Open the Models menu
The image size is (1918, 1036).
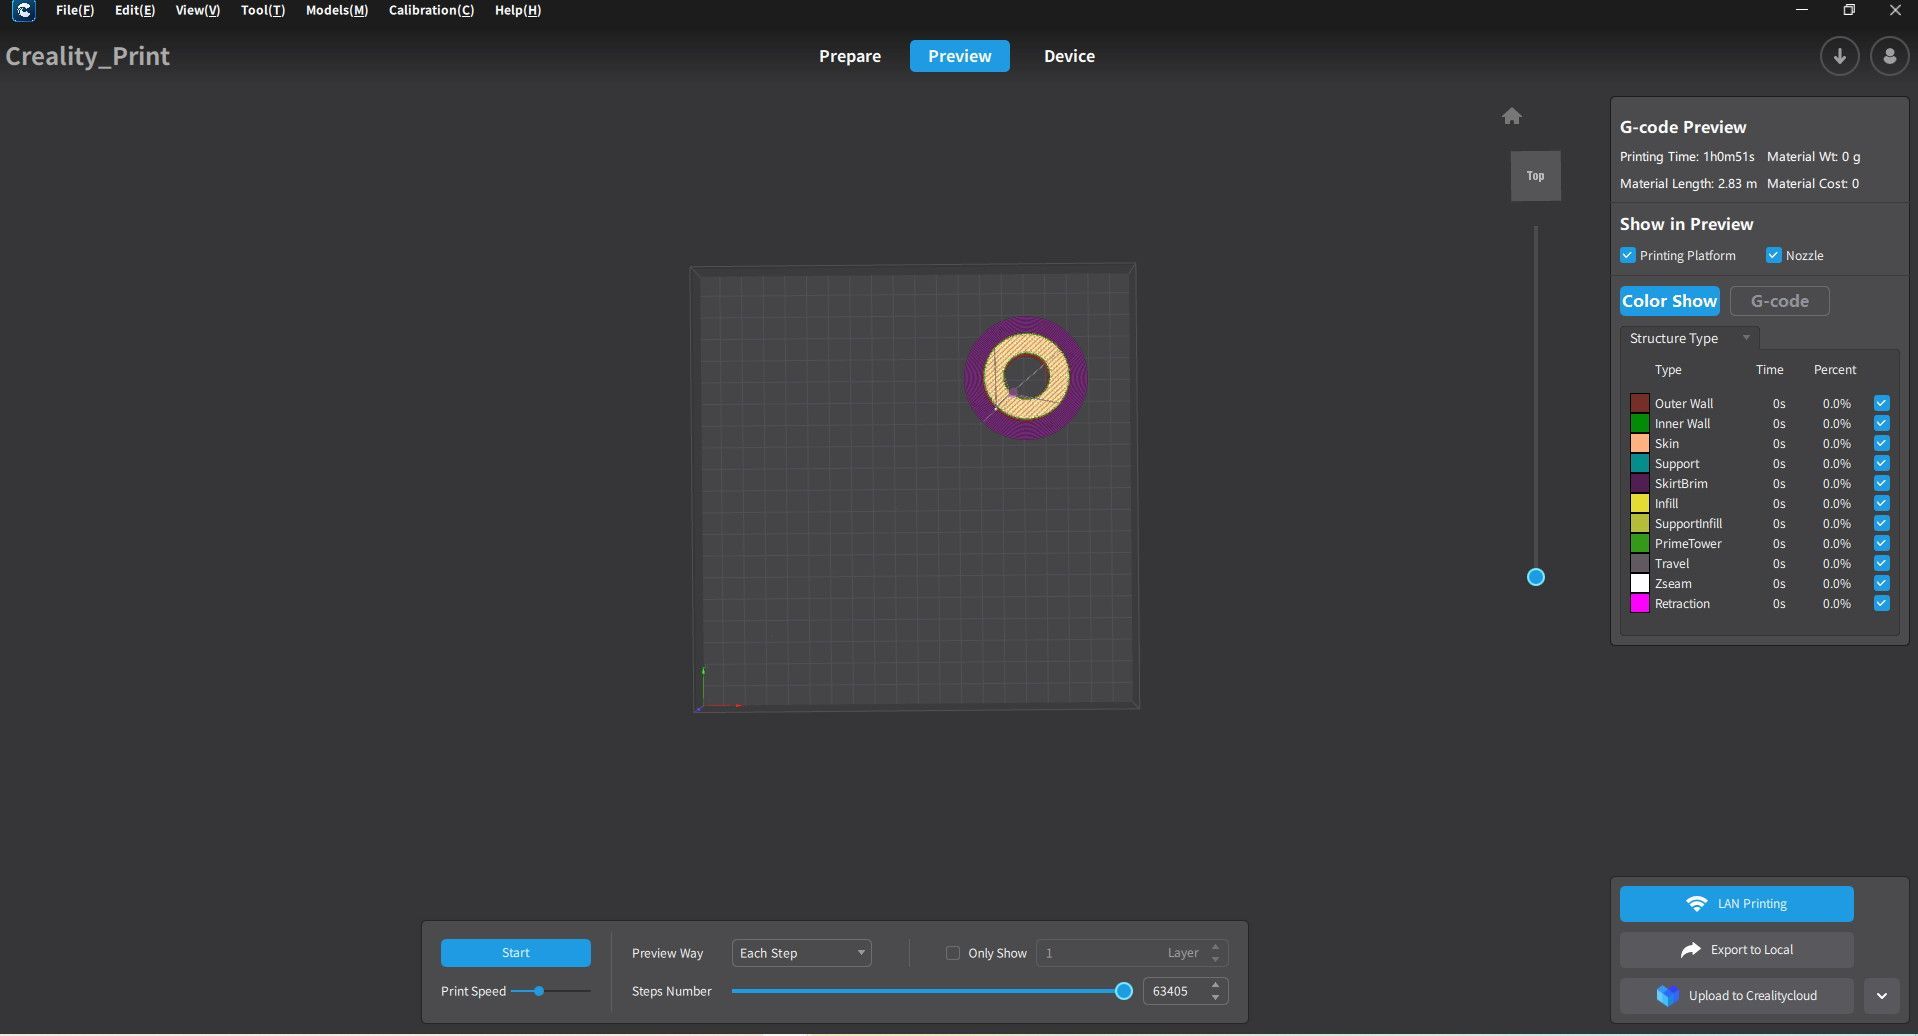click(x=337, y=10)
